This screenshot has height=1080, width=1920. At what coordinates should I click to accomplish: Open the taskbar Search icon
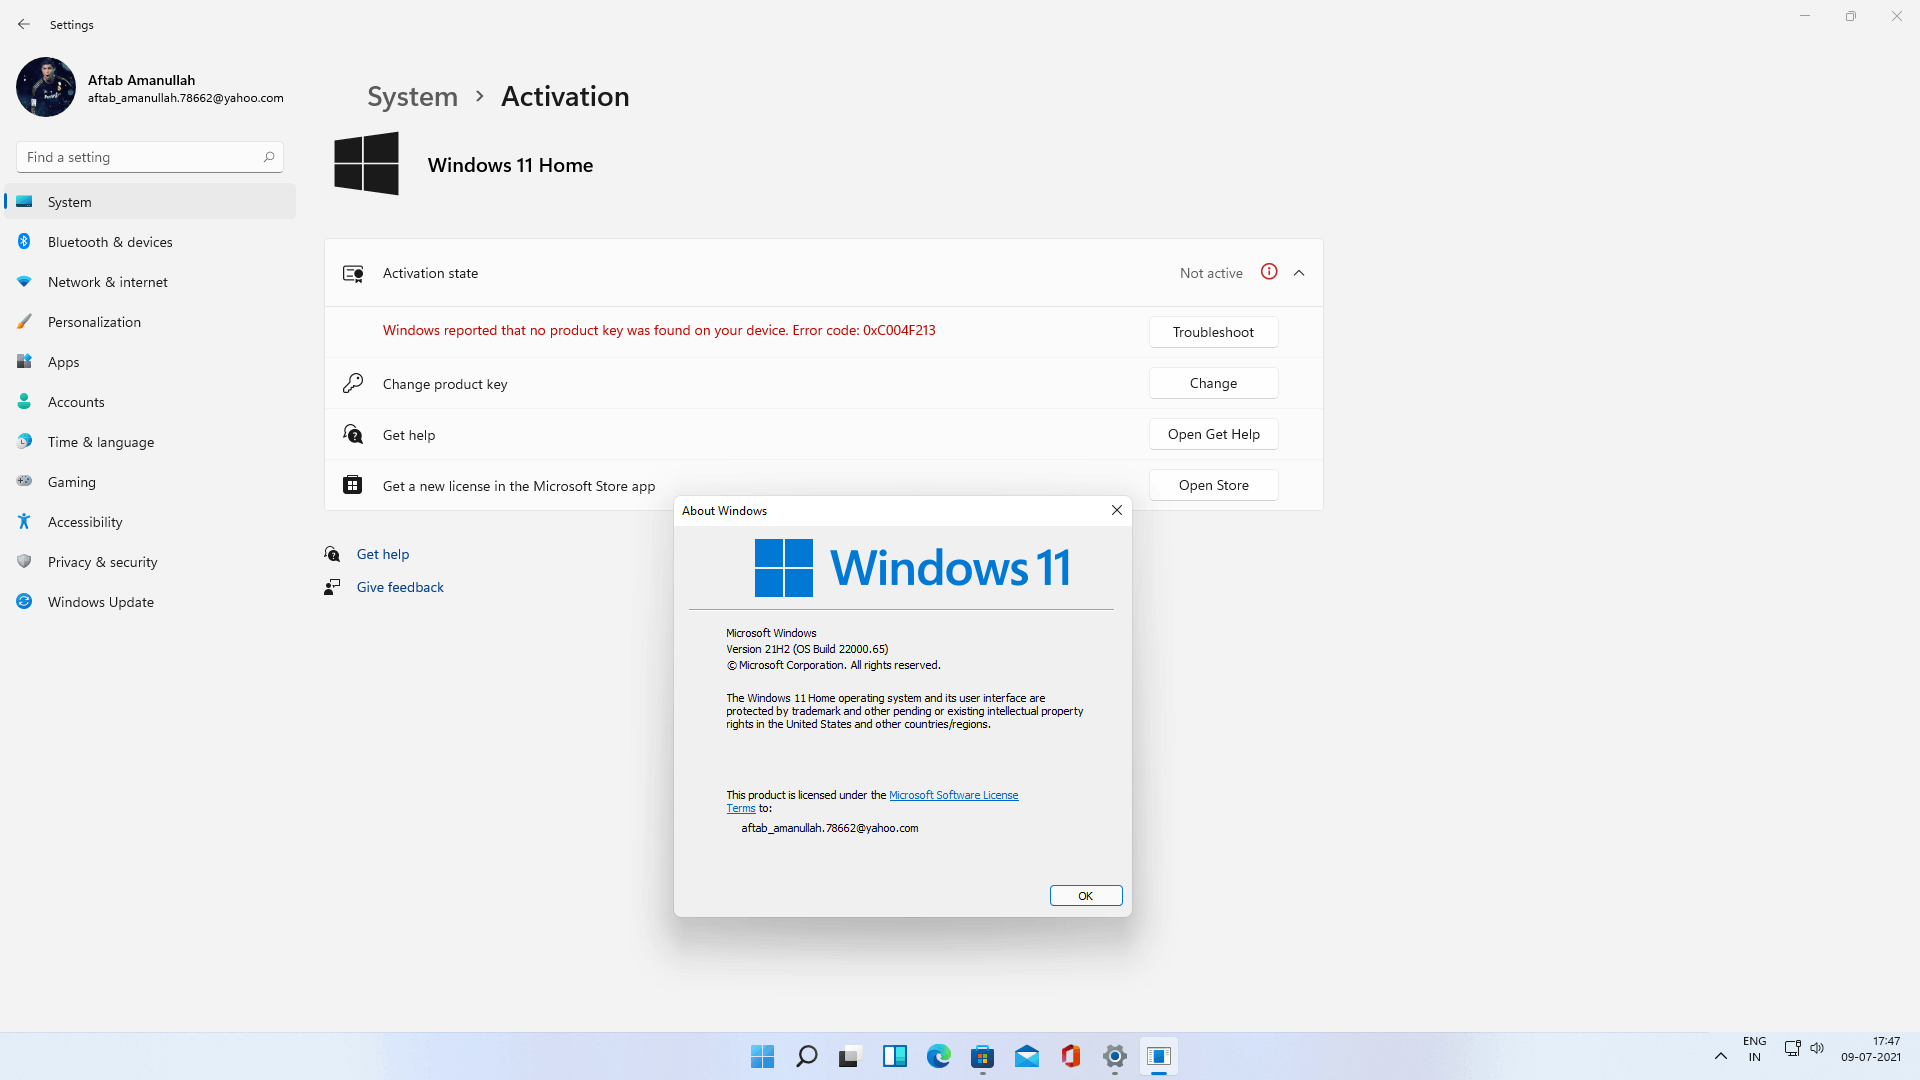(806, 1056)
